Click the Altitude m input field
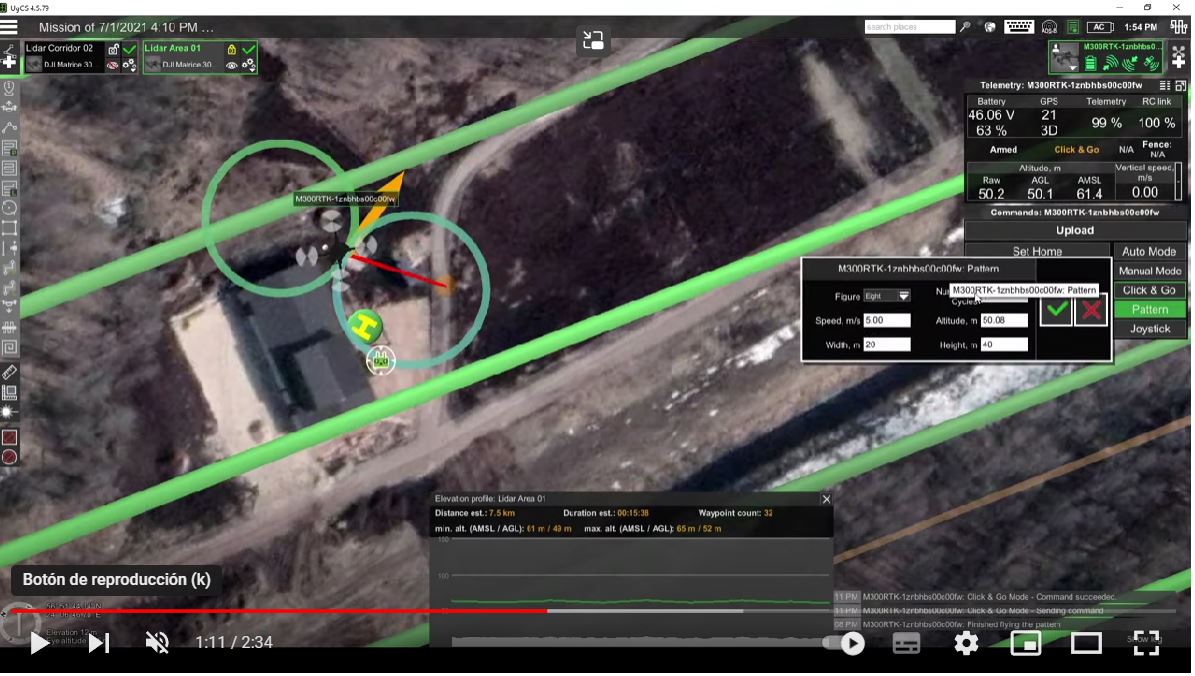Viewport: 1195px width, 676px height. pos(1004,321)
